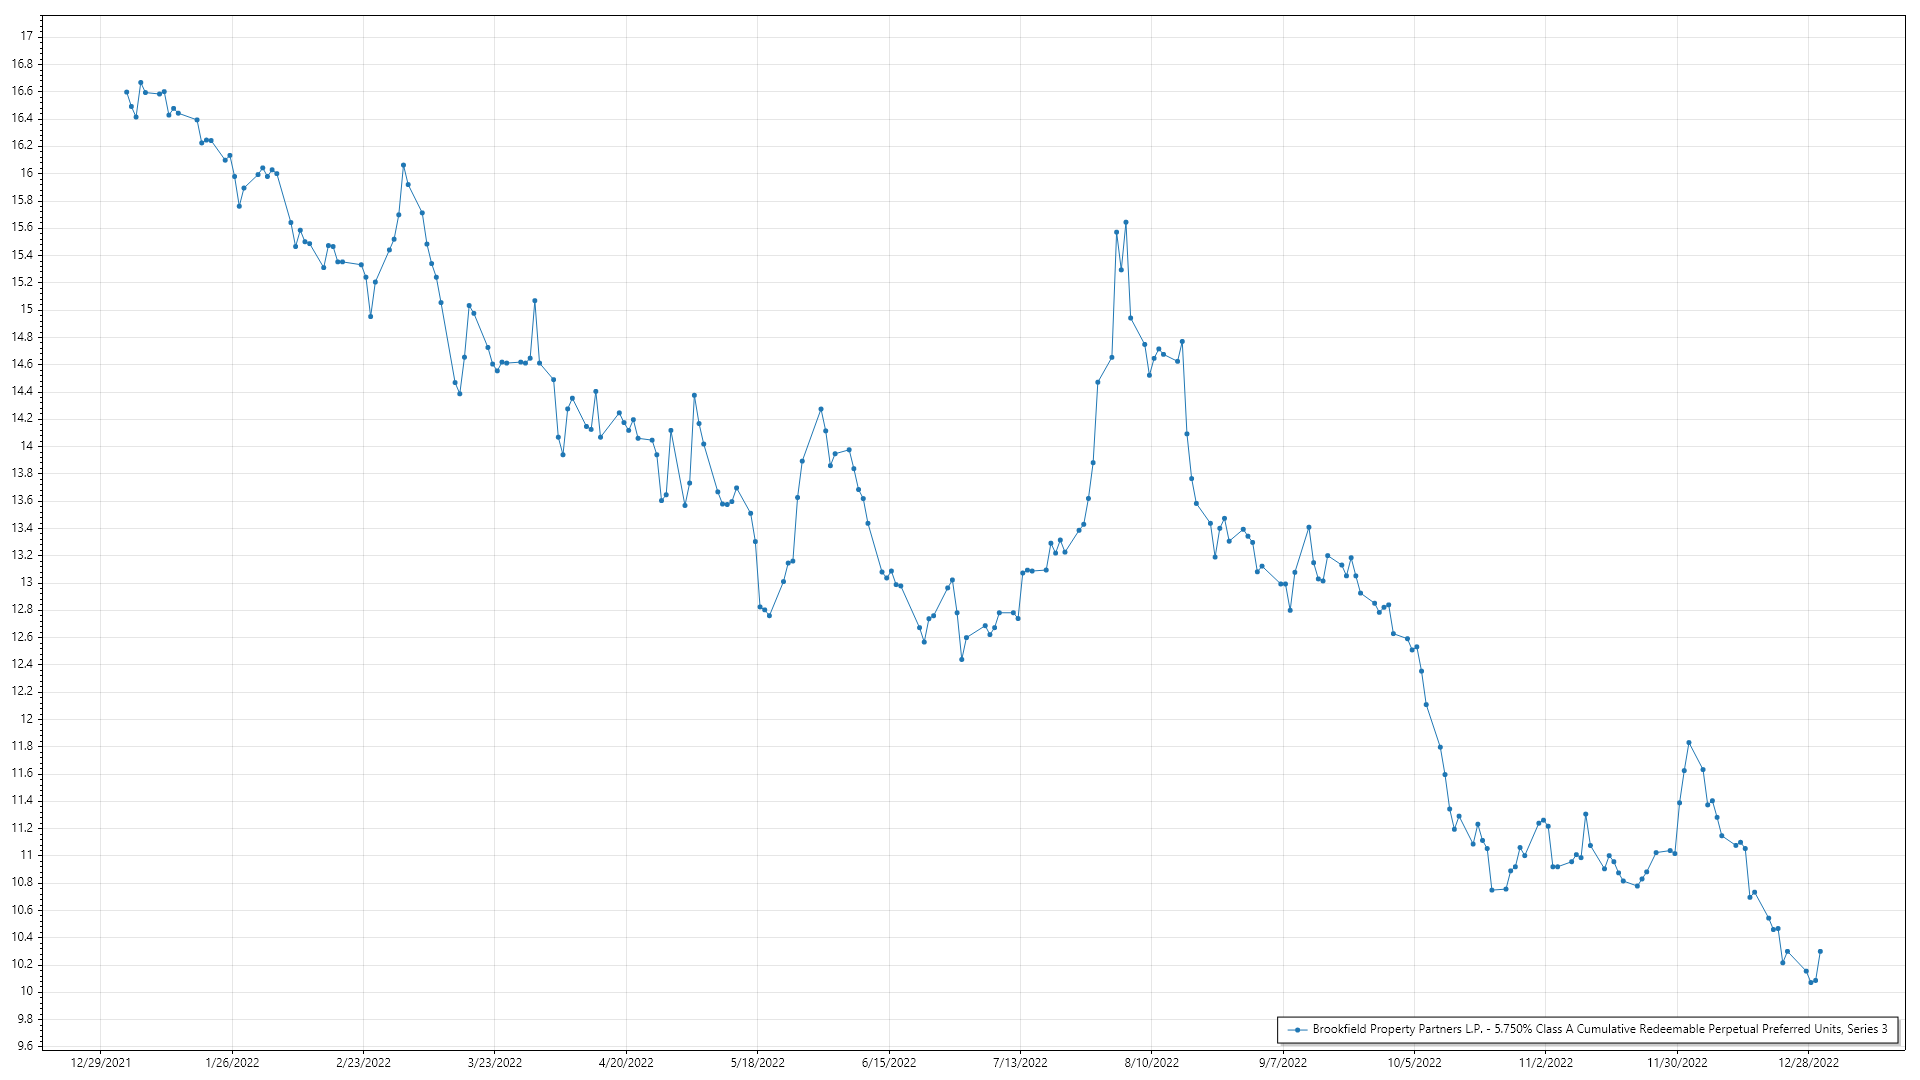Screen dimensions: 1920x1080
Task: Click the early March peak point above 16
Action: 403,165
